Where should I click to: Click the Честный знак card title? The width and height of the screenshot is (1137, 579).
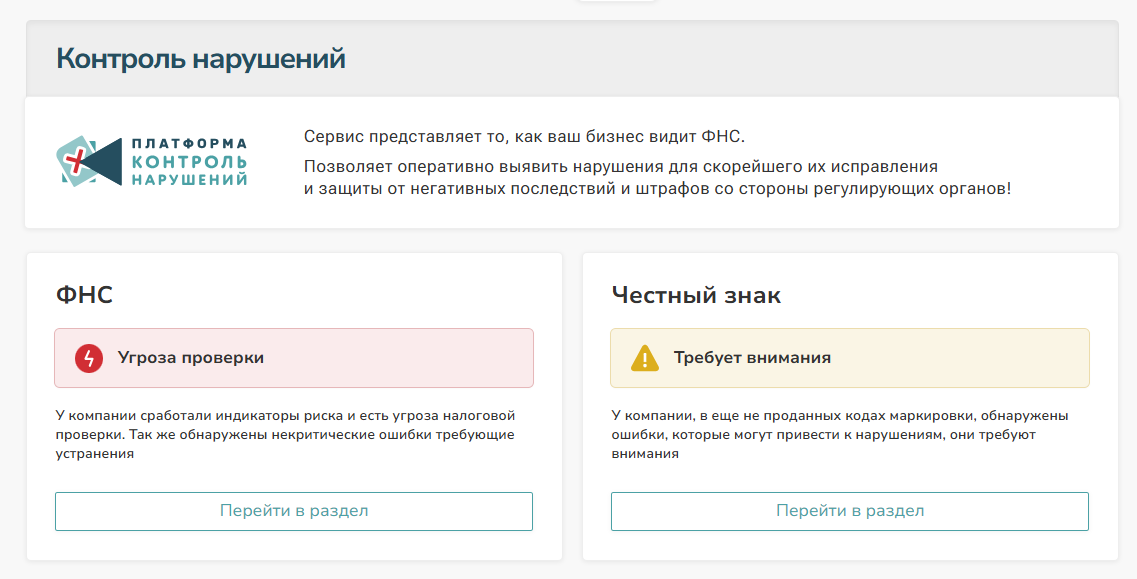pos(696,295)
